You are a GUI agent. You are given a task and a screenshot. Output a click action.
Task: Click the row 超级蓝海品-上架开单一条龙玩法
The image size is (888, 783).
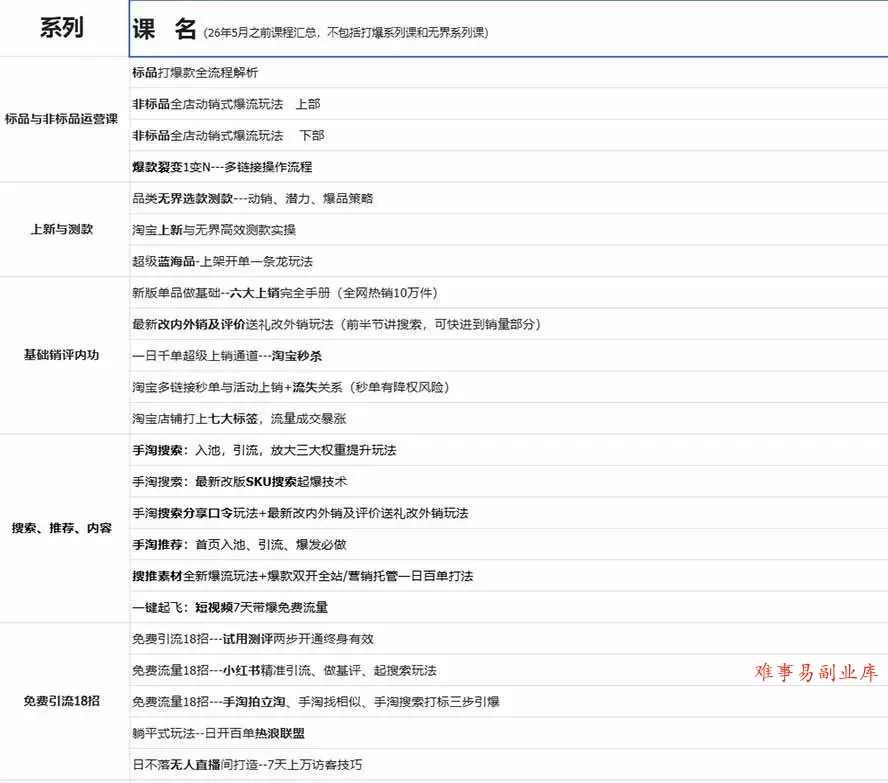(509, 262)
